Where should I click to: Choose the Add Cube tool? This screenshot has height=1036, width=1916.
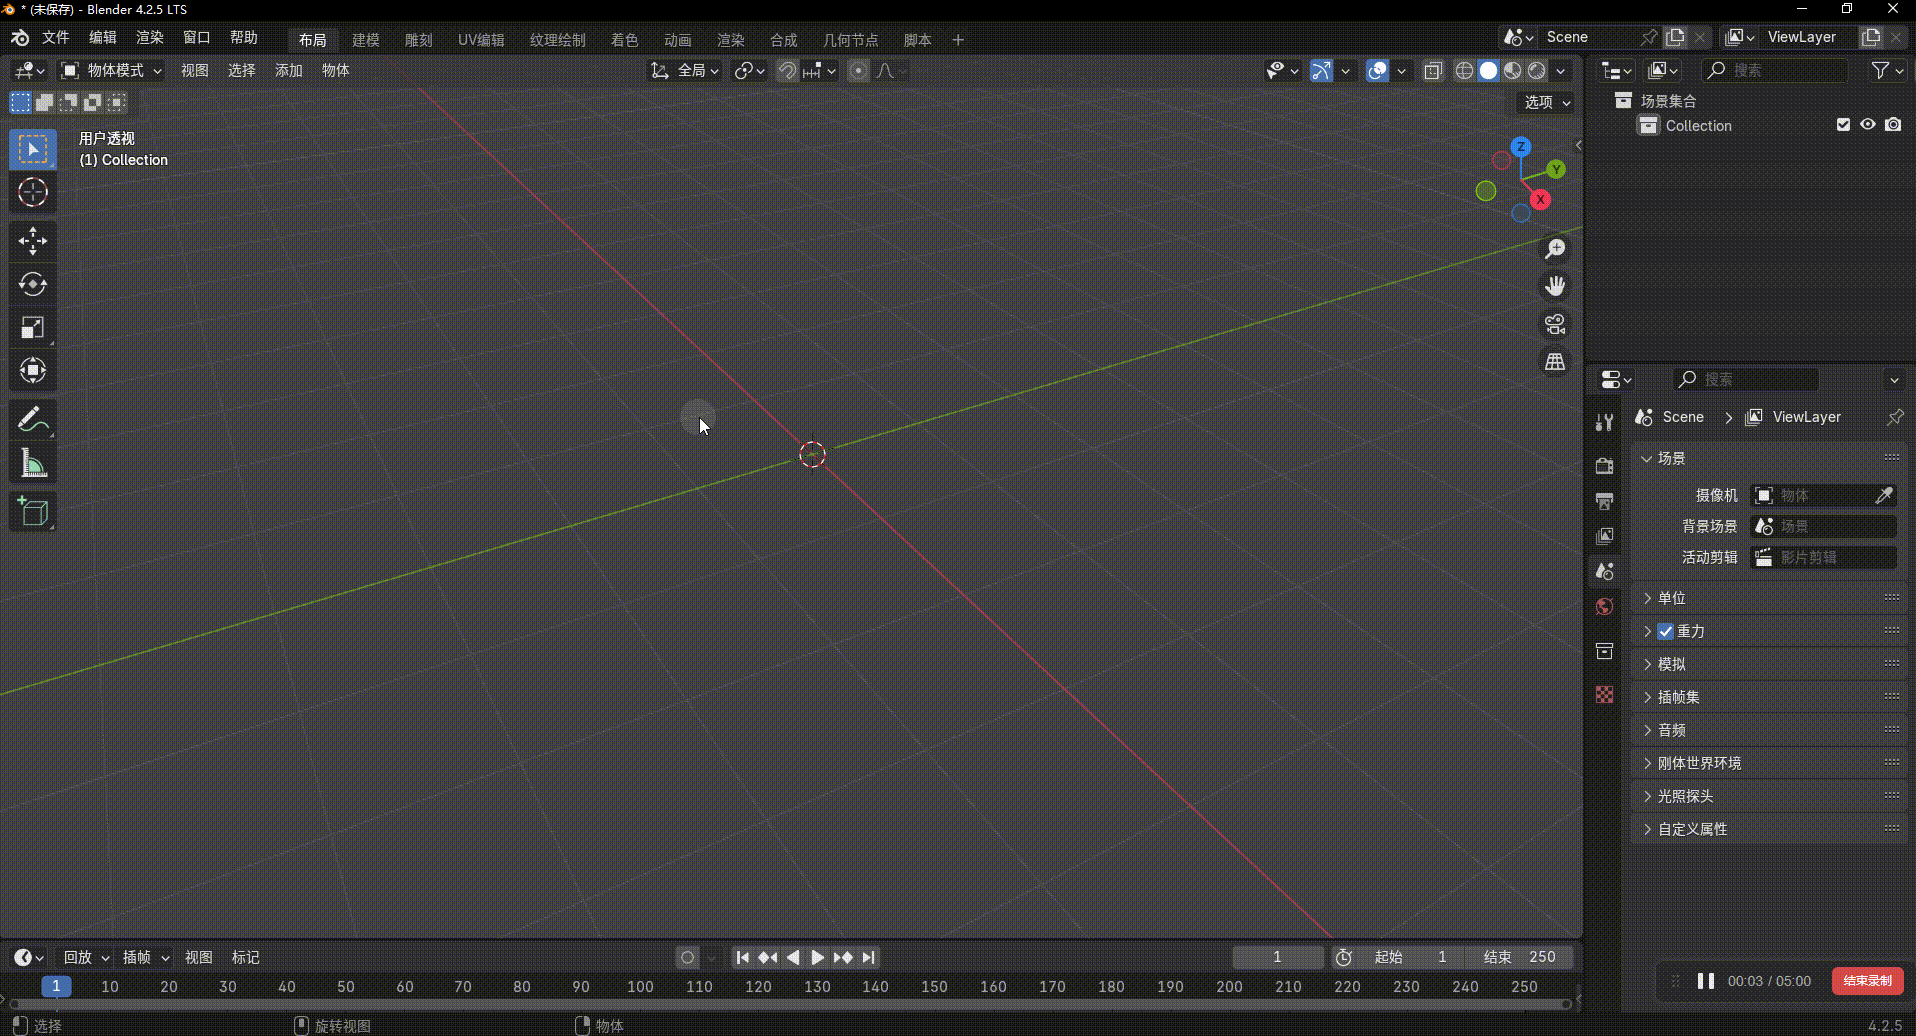[32, 511]
